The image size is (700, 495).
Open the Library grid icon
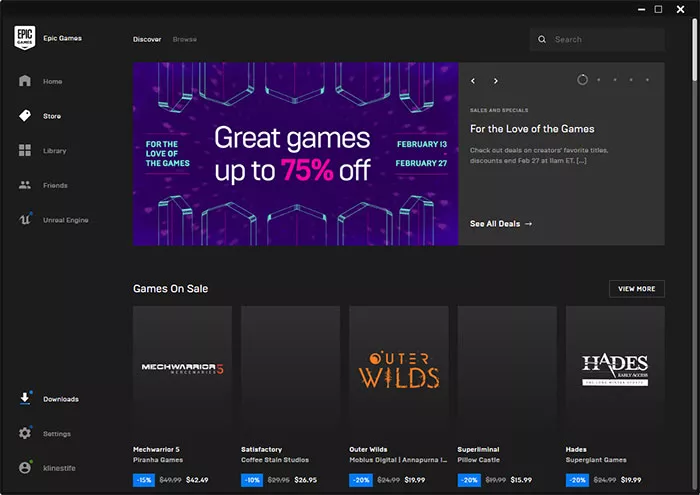click(x=25, y=151)
